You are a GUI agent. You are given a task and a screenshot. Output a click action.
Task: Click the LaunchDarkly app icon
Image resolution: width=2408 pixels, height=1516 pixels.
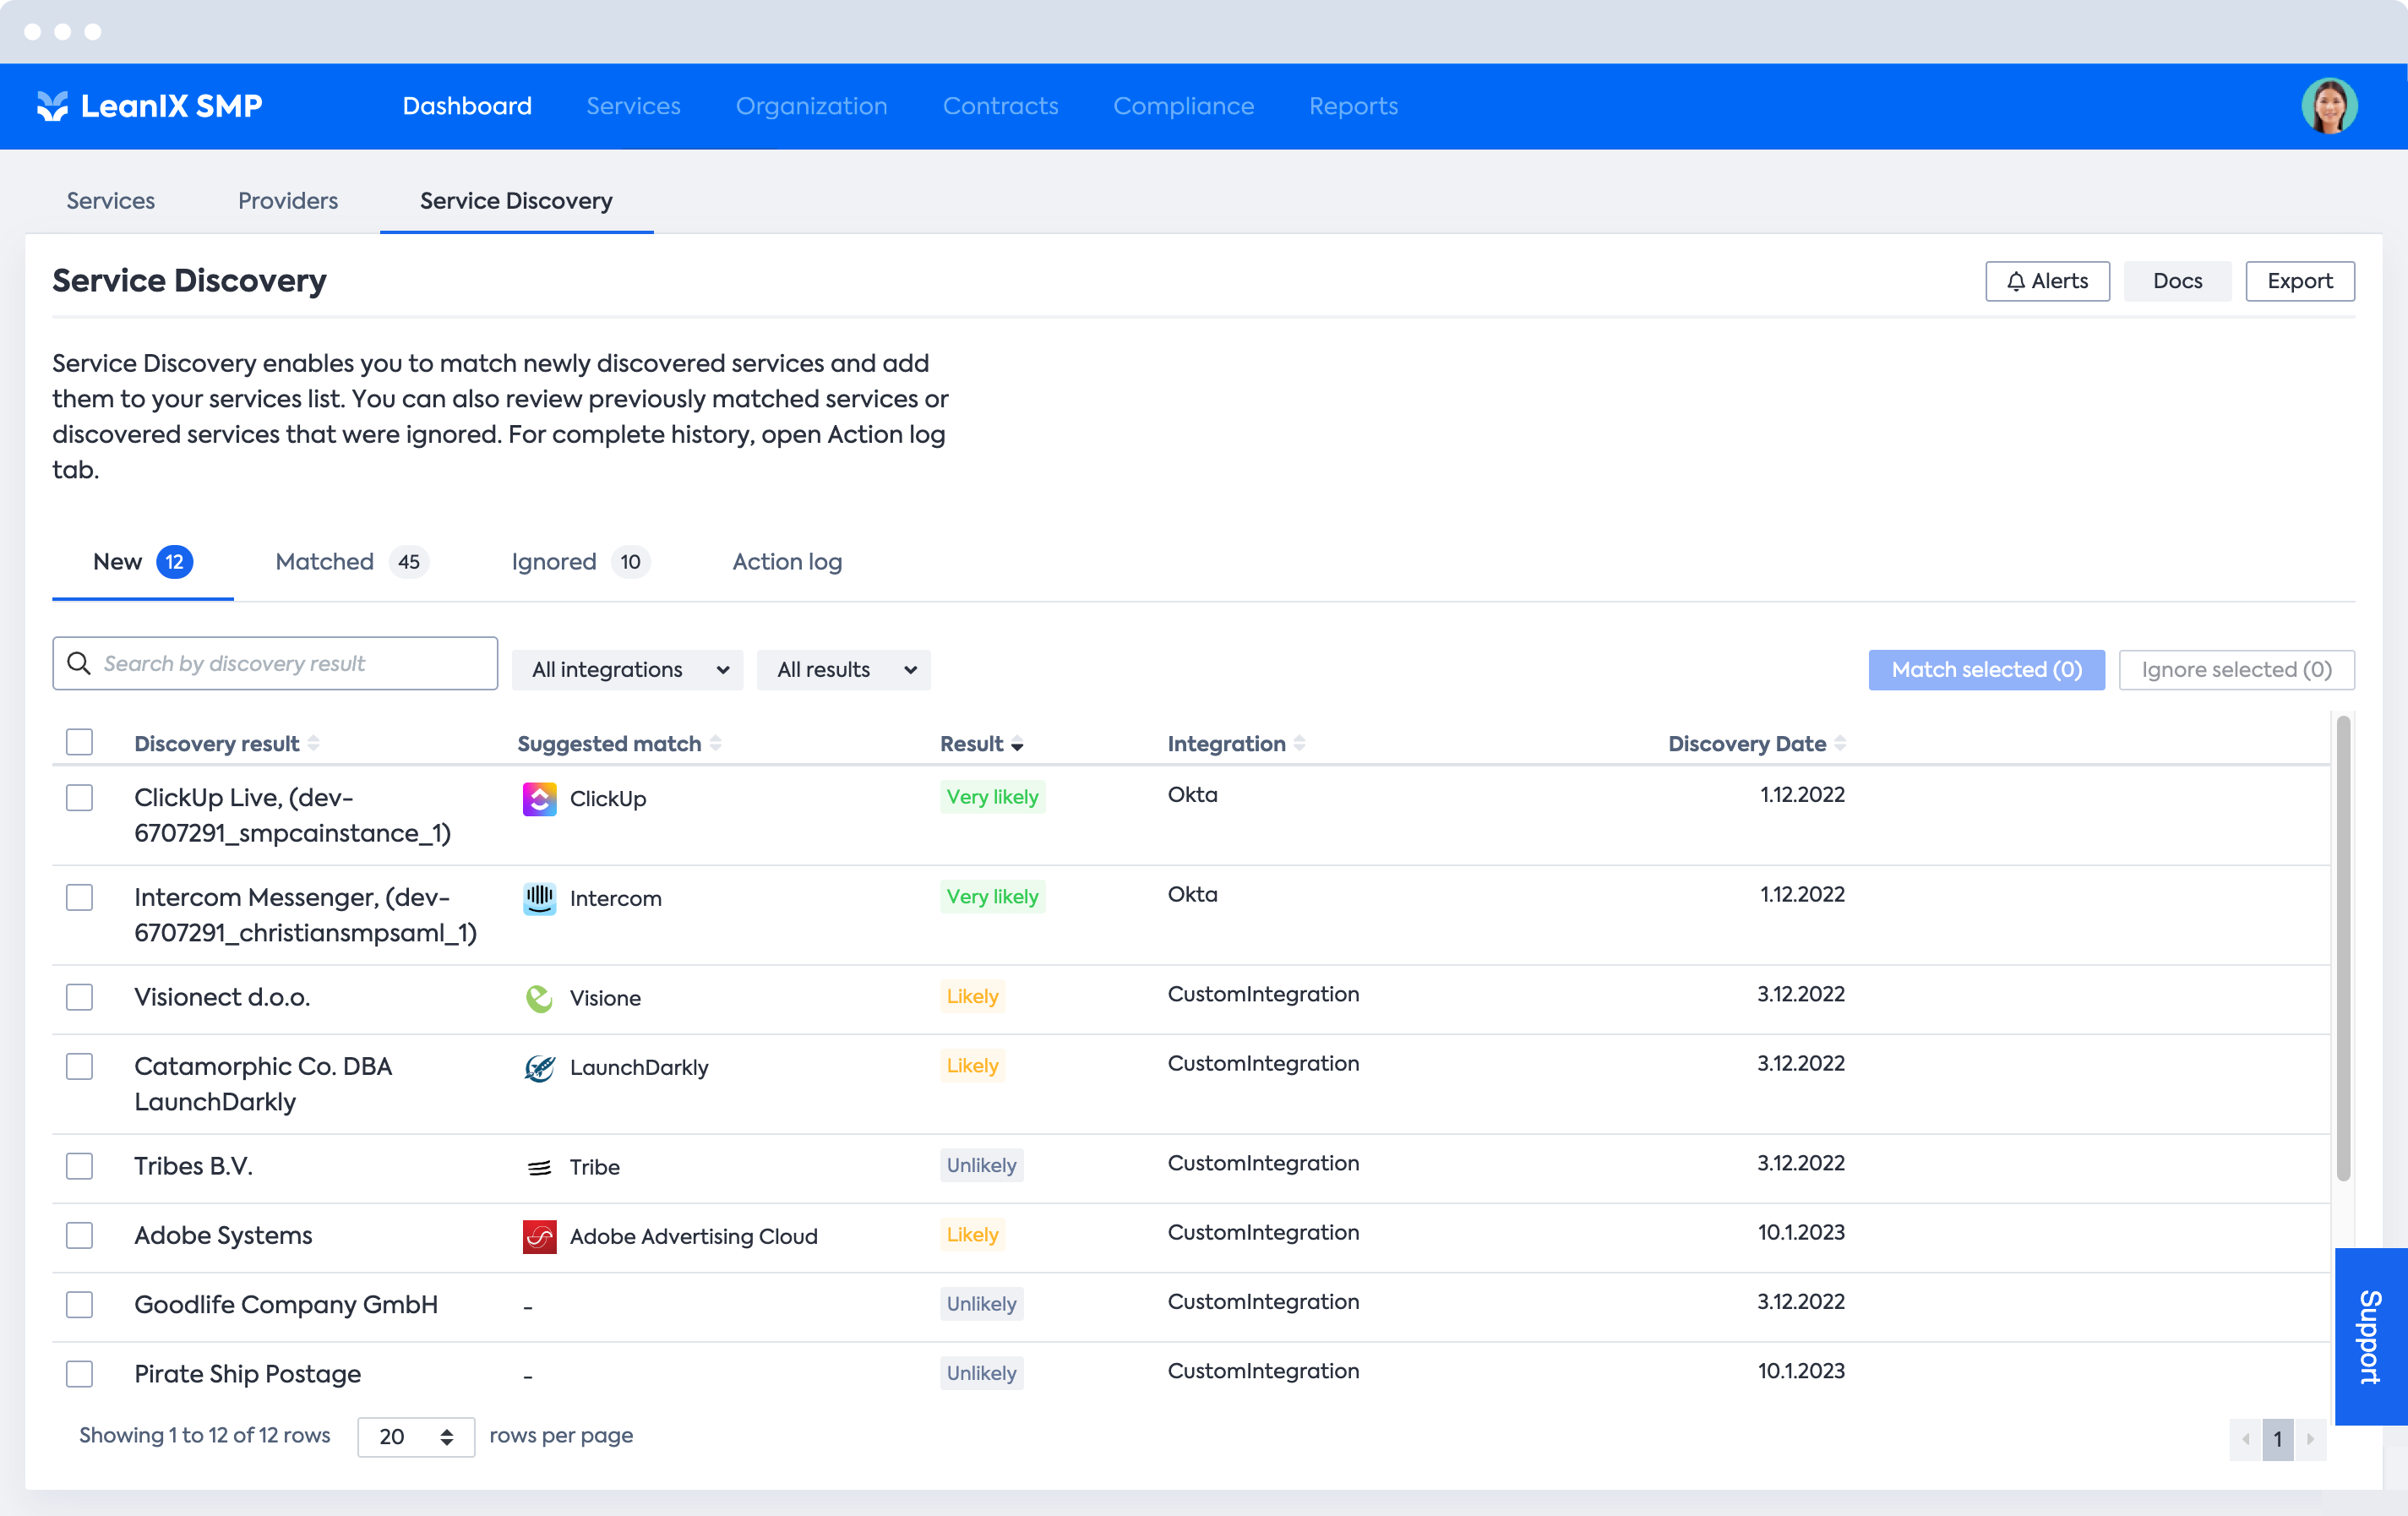pyautogui.click(x=539, y=1068)
